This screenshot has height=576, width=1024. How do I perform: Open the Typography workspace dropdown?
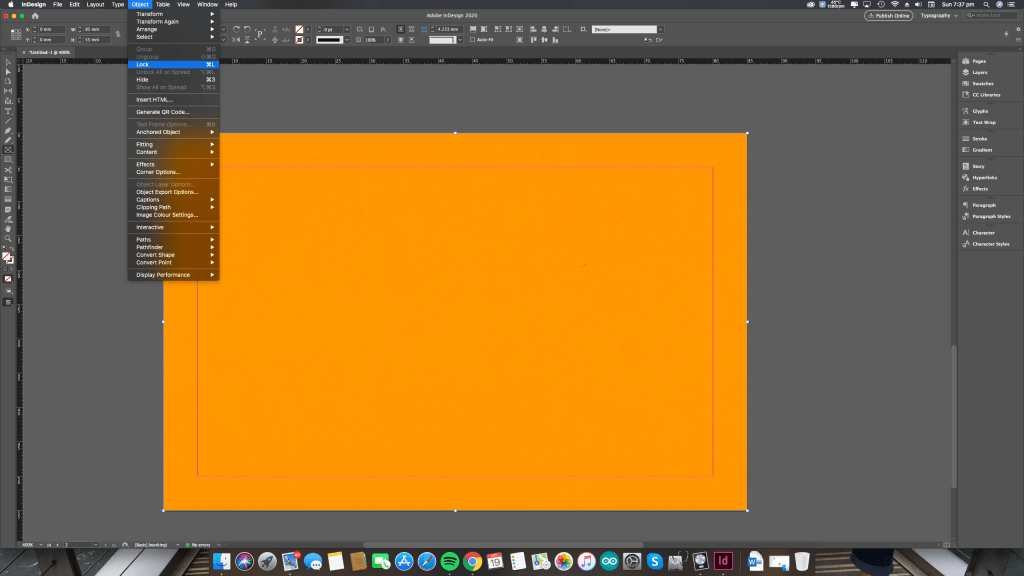(x=939, y=16)
